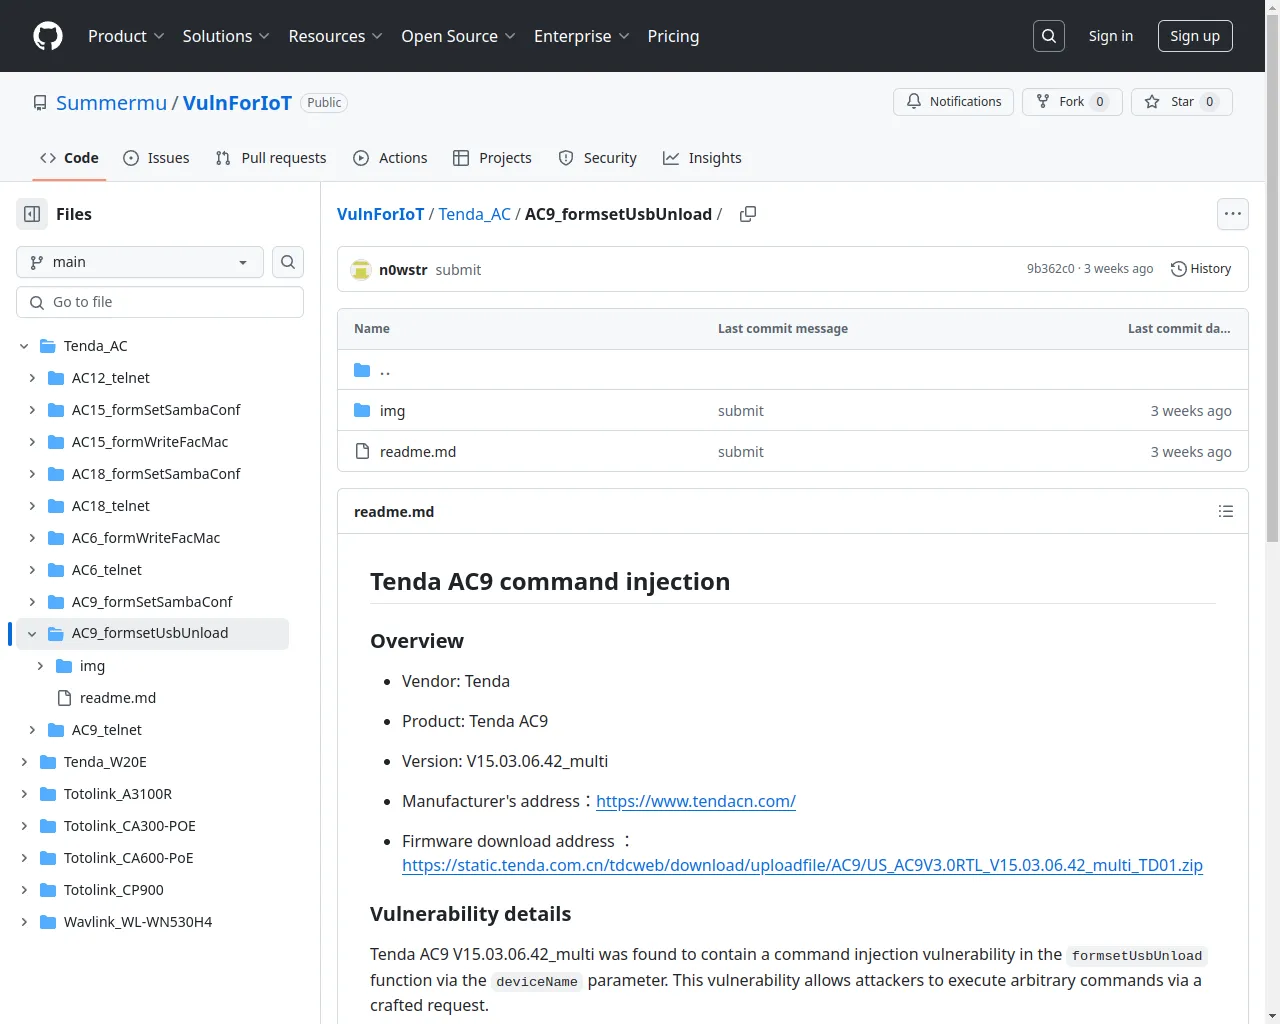The image size is (1280, 1024).
Task: Open the more options ellipsis button
Action: click(x=1233, y=214)
